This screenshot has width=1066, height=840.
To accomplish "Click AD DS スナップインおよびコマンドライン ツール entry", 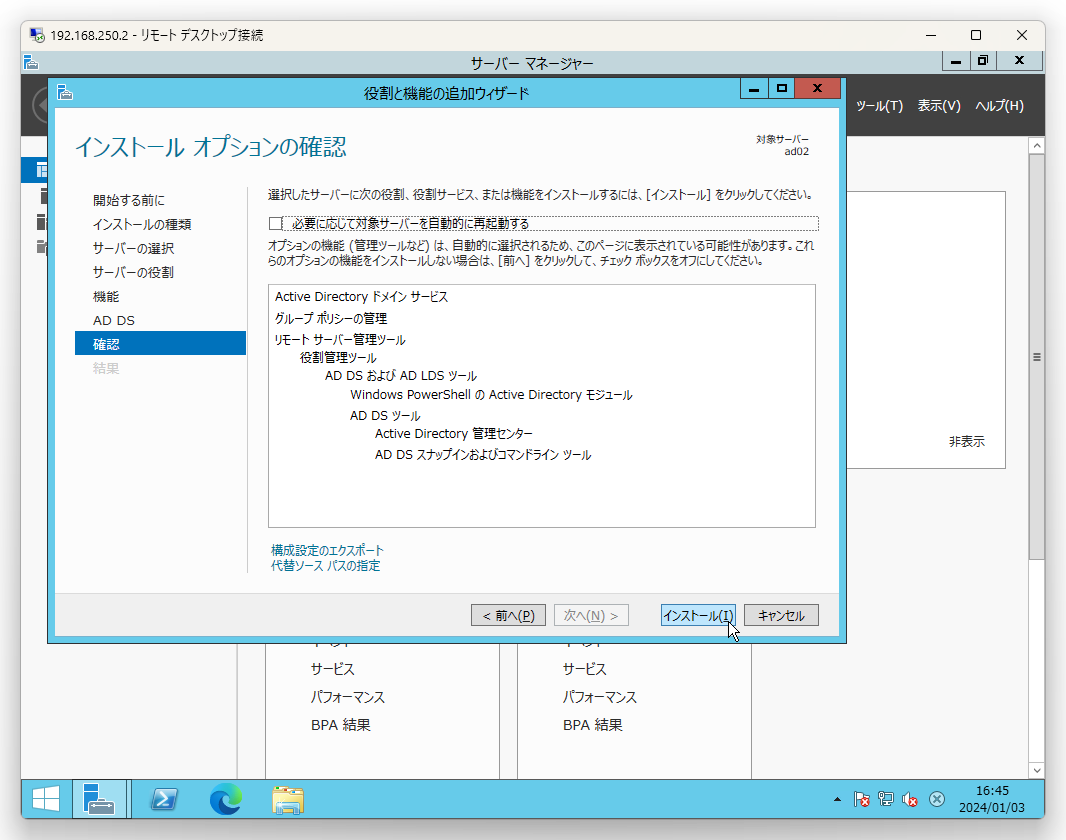I will coord(483,455).
